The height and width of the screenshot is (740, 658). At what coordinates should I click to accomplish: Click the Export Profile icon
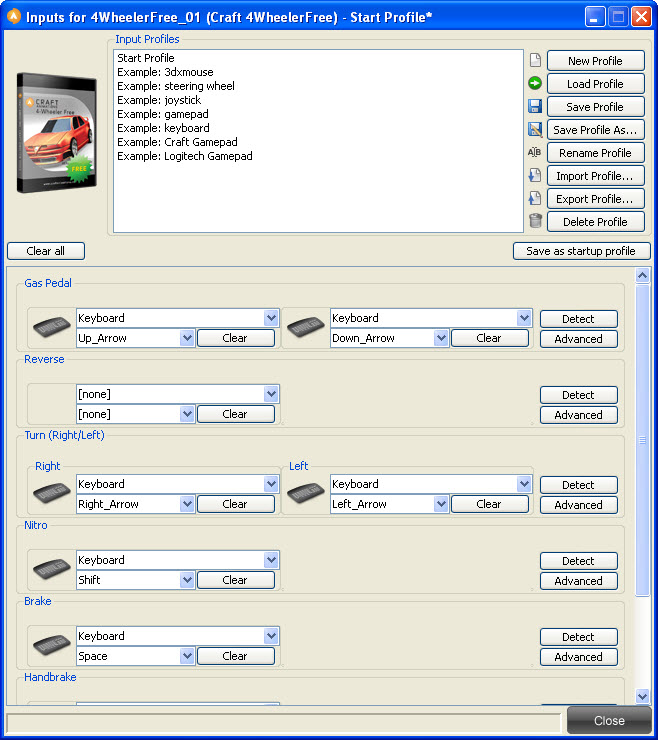tap(535, 198)
